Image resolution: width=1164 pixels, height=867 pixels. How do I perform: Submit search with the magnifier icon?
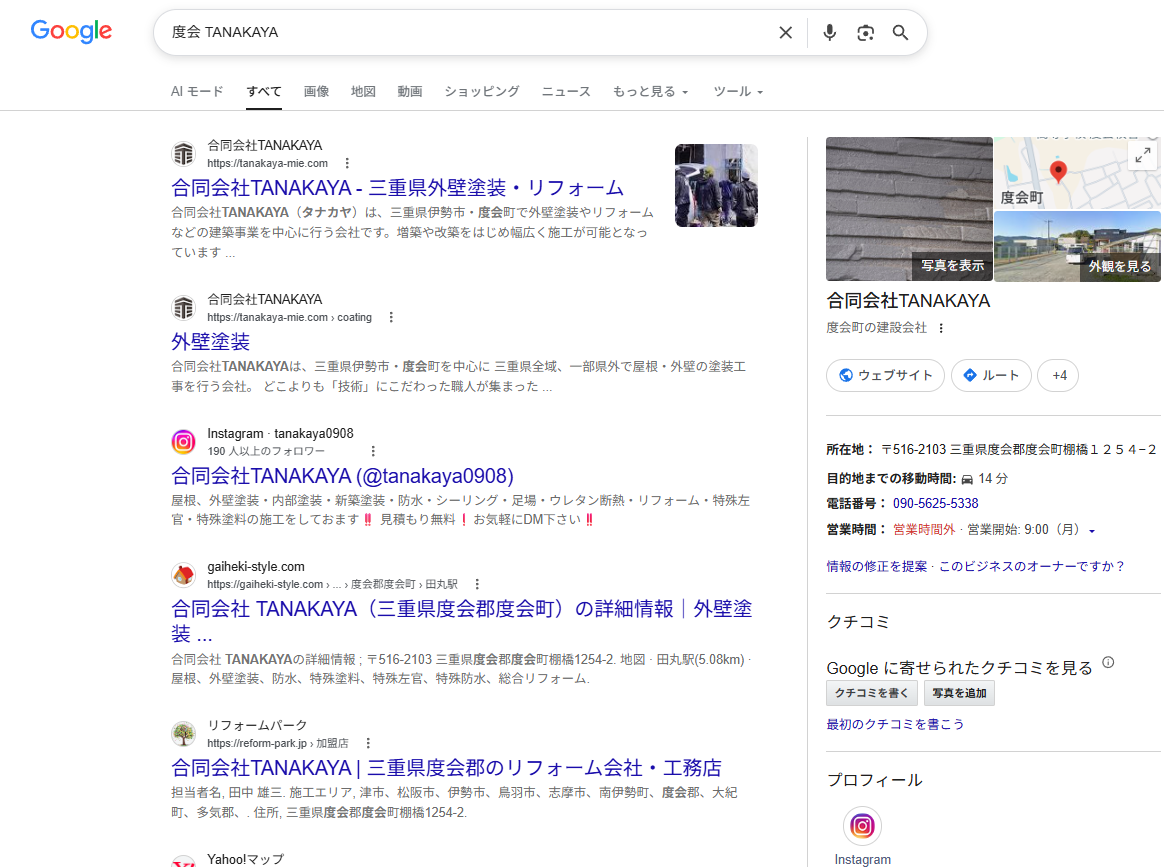[900, 33]
